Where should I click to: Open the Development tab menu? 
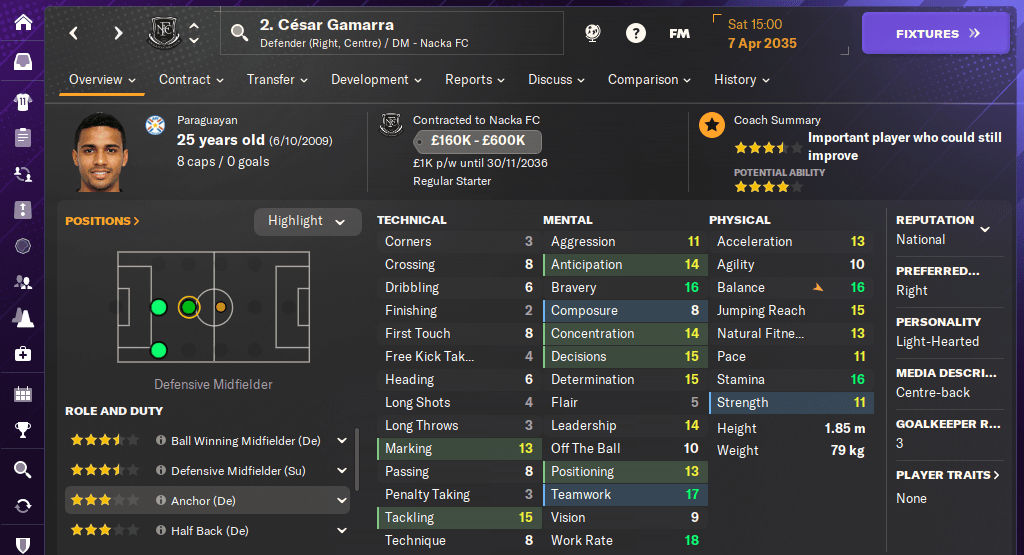(376, 80)
